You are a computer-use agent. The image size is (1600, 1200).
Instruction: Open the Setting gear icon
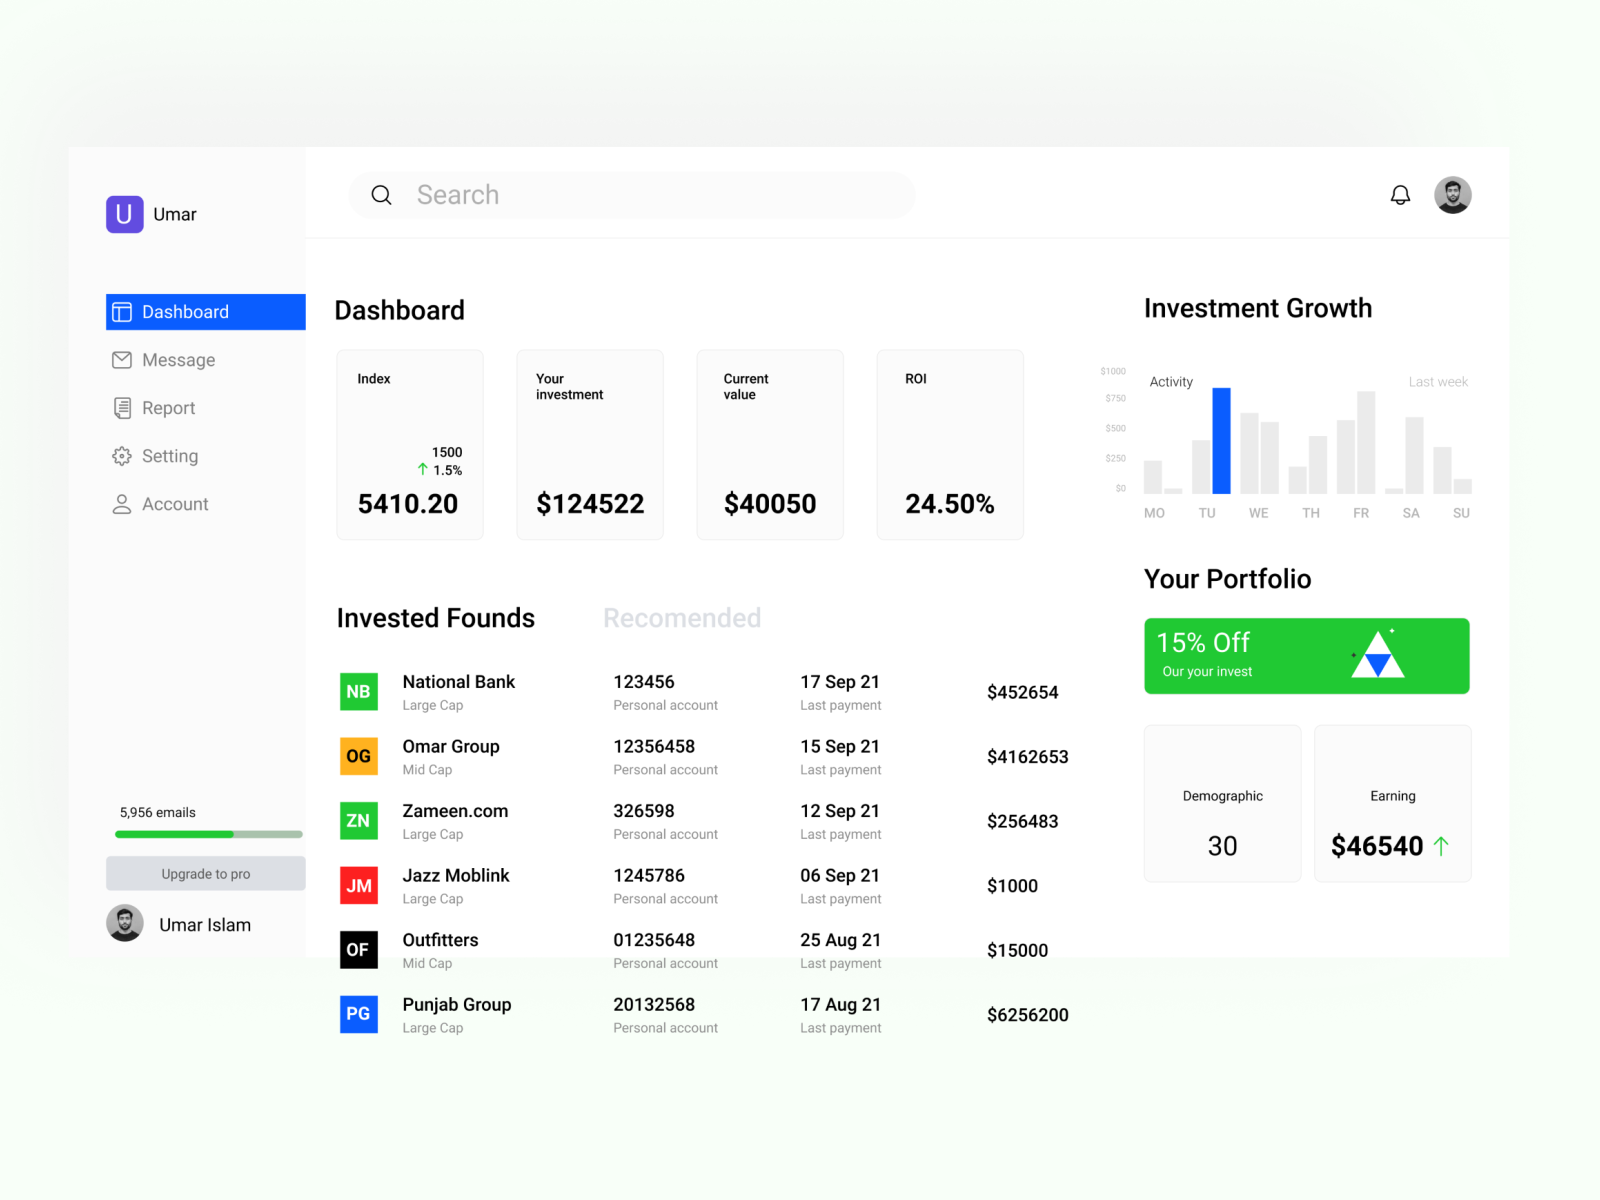121,456
